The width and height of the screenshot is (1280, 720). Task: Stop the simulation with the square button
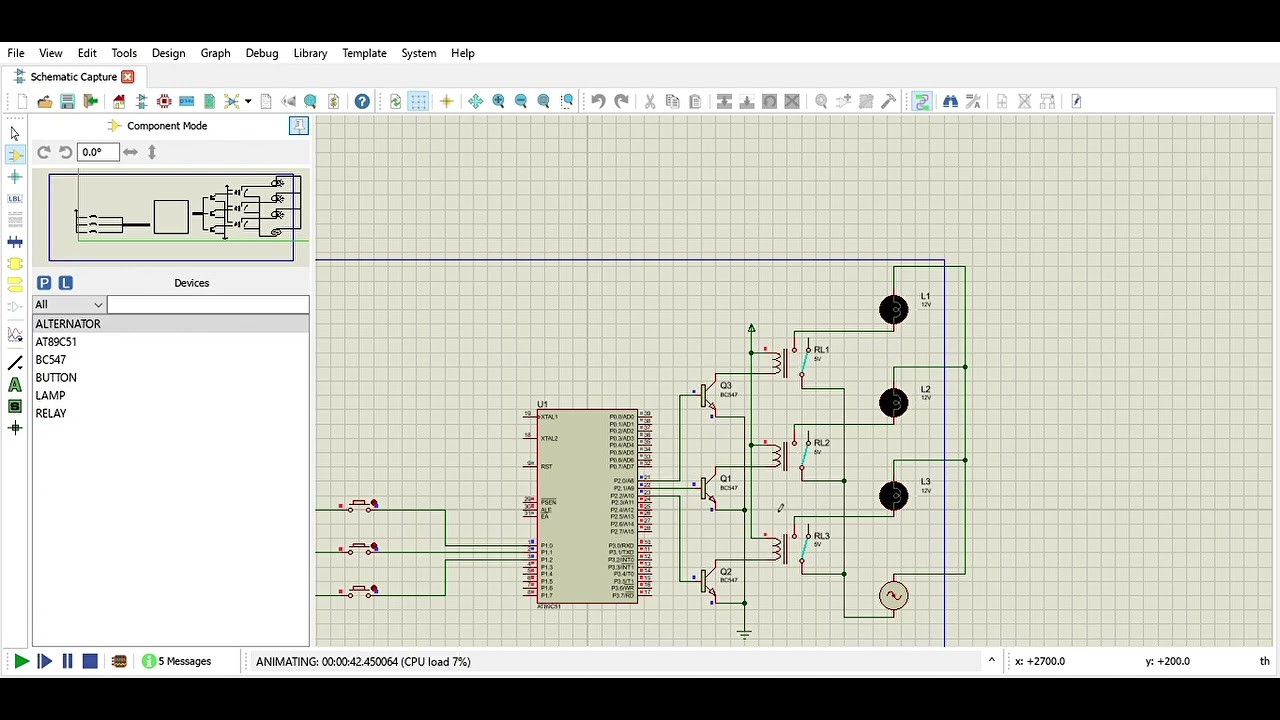coord(90,661)
